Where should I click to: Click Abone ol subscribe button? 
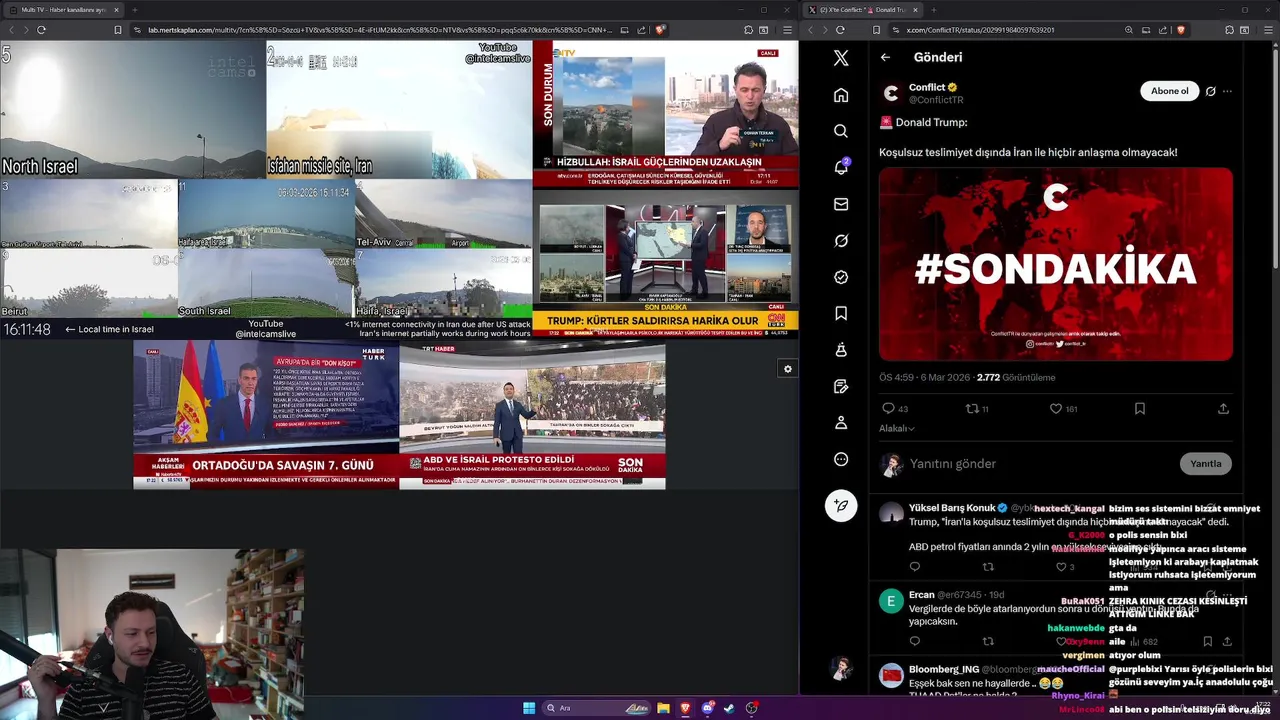tap(1169, 91)
